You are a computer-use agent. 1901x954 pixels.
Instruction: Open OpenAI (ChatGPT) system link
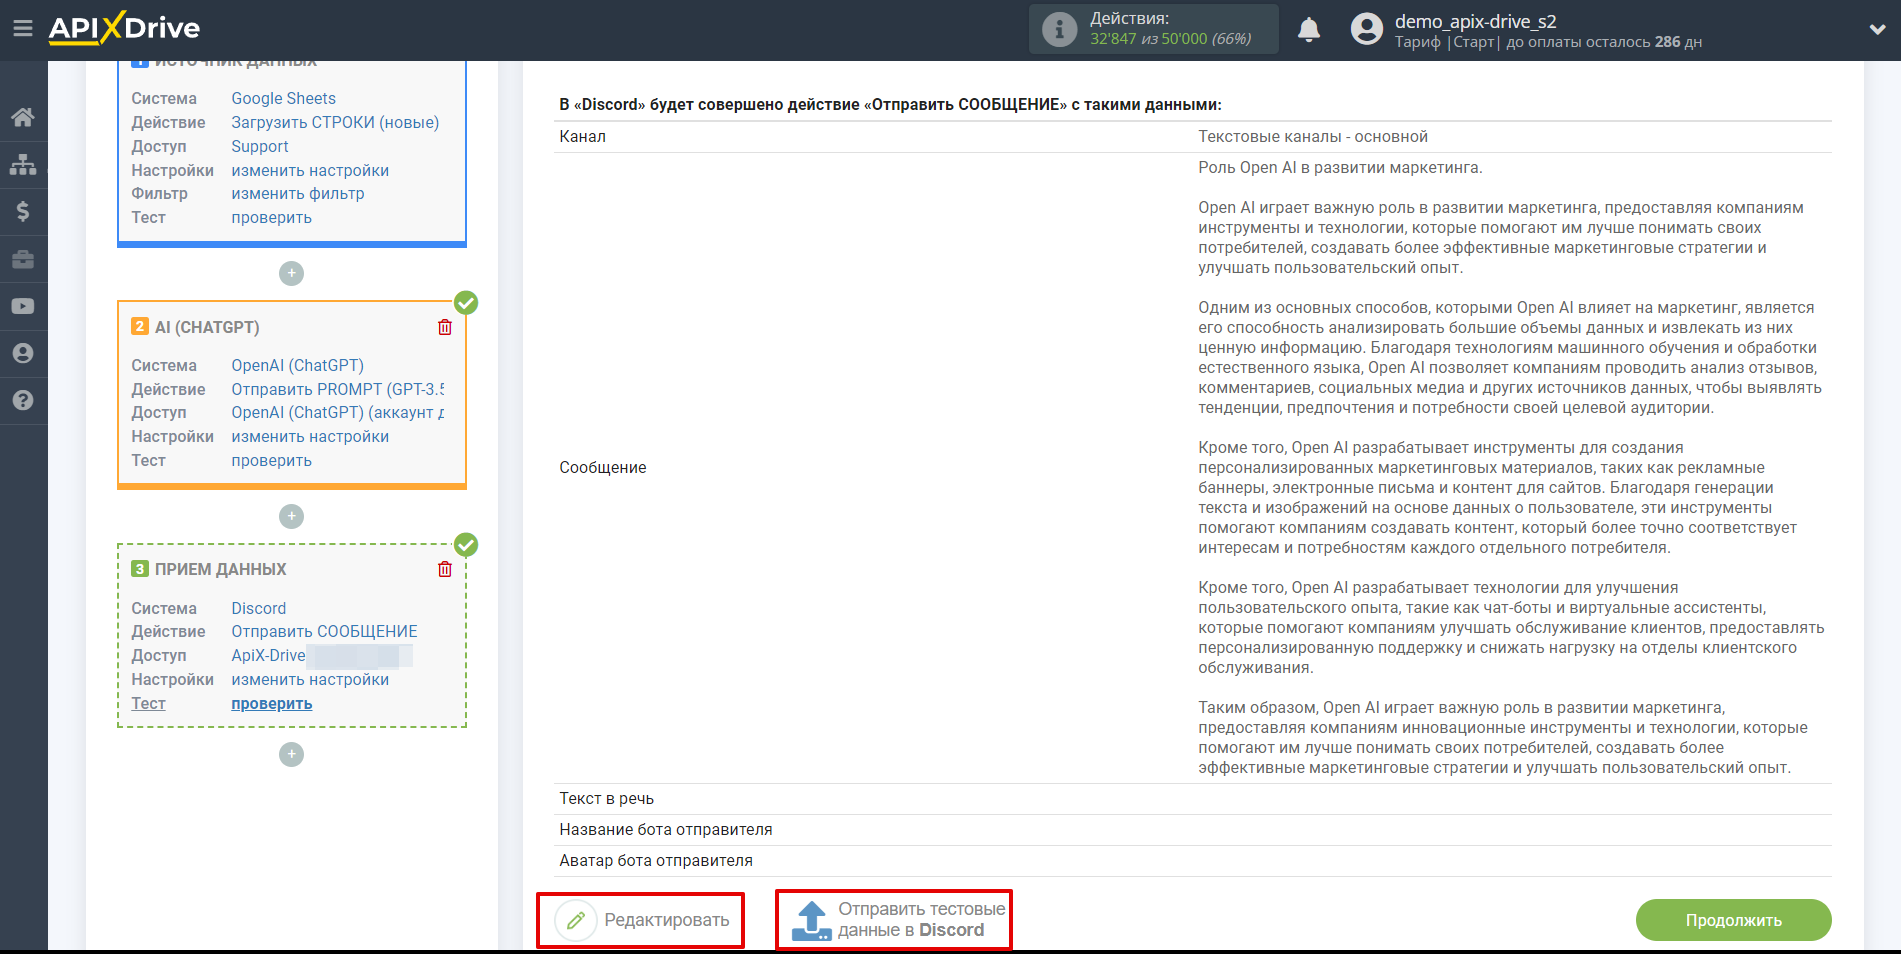(x=297, y=365)
